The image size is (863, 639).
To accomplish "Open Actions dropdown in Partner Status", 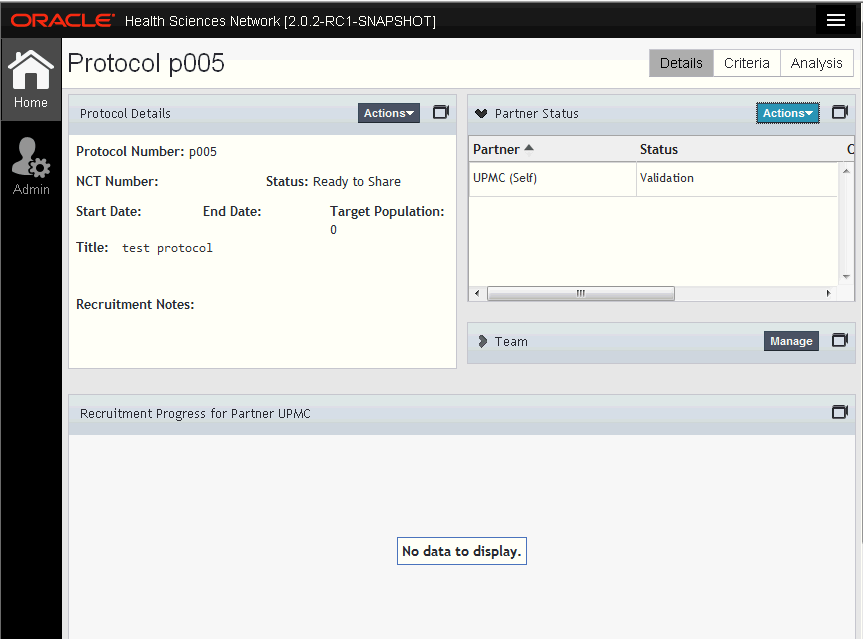I will tap(788, 113).
